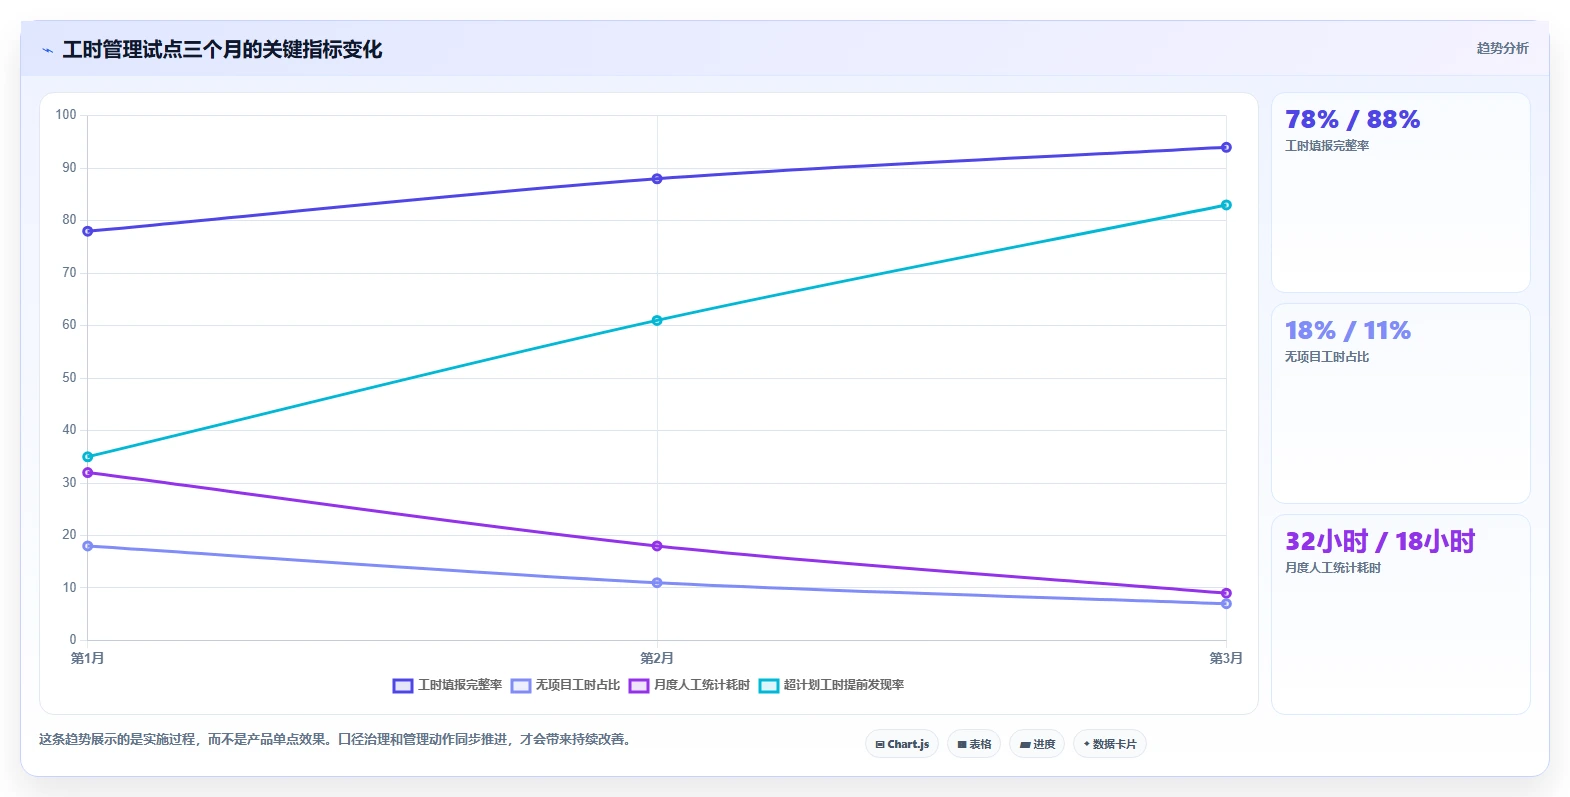Click the 超计划工时提前发现率 legend label text
Viewport: 1570px width, 797px height.
coord(844,686)
